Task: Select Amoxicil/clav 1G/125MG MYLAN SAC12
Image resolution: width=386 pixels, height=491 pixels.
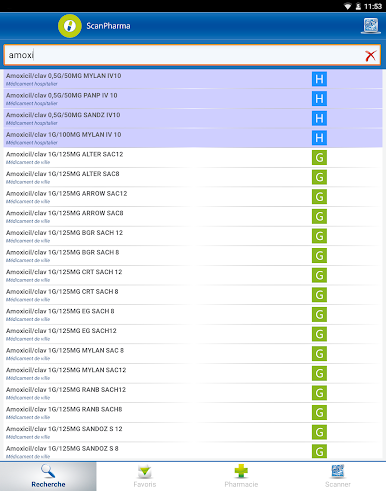Action: click(x=193, y=373)
